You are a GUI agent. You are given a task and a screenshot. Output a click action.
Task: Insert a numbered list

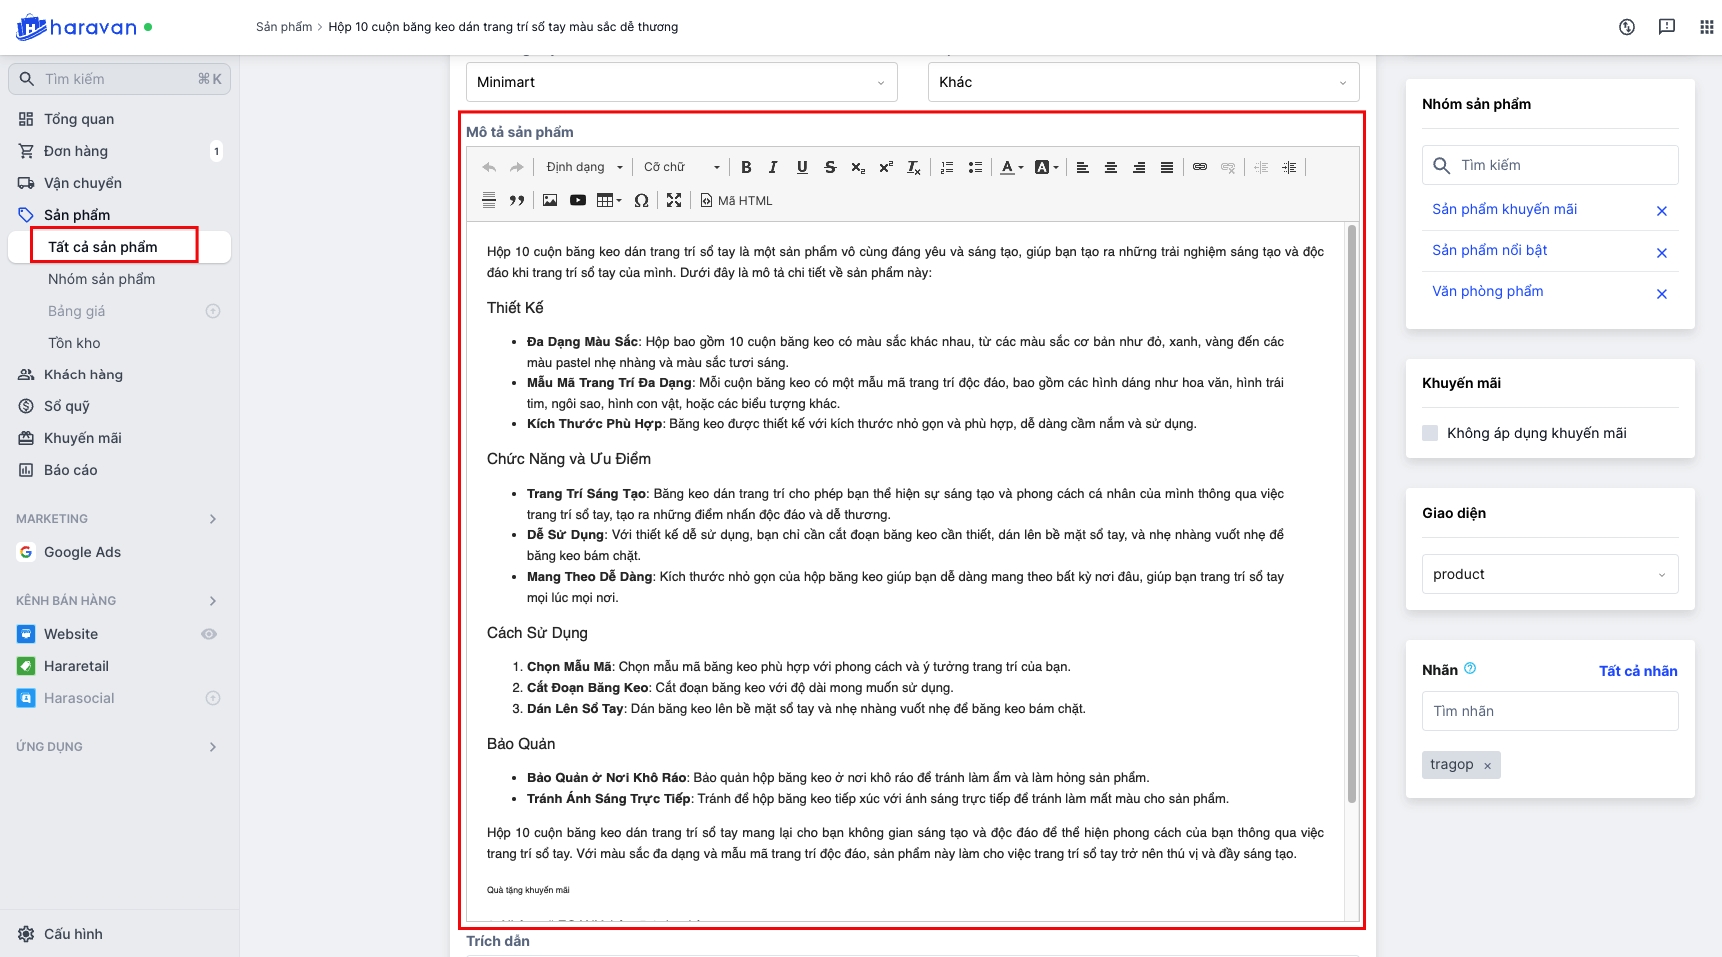coord(947,168)
